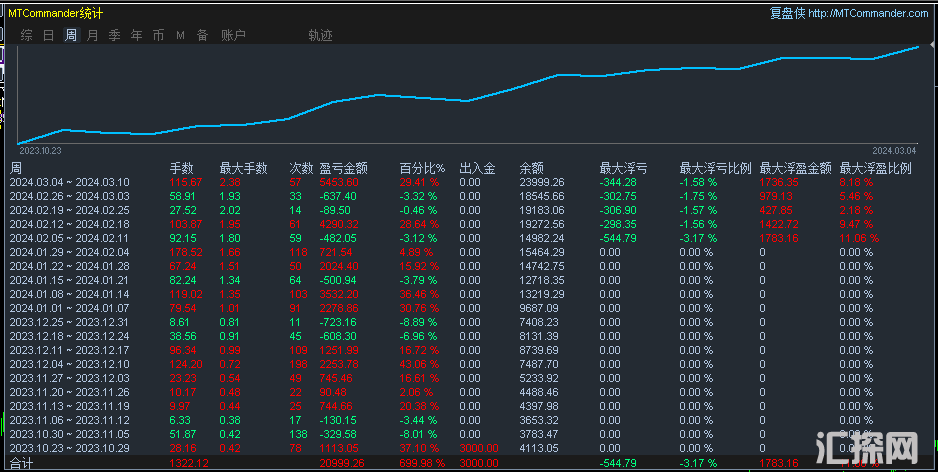Open the 备 tab
938x472 pixels.
(203, 35)
